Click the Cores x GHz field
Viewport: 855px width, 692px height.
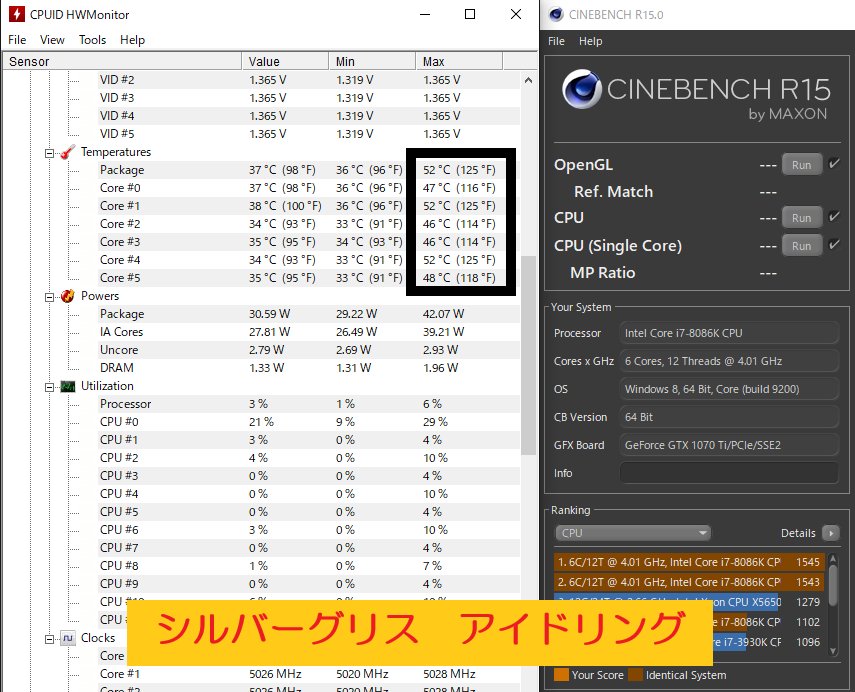pyautogui.click(x=728, y=360)
